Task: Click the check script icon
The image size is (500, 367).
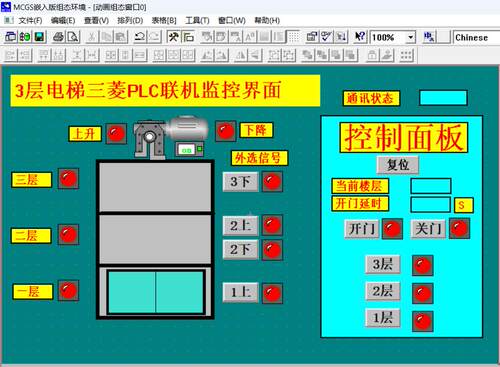Action: tap(327, 37)
